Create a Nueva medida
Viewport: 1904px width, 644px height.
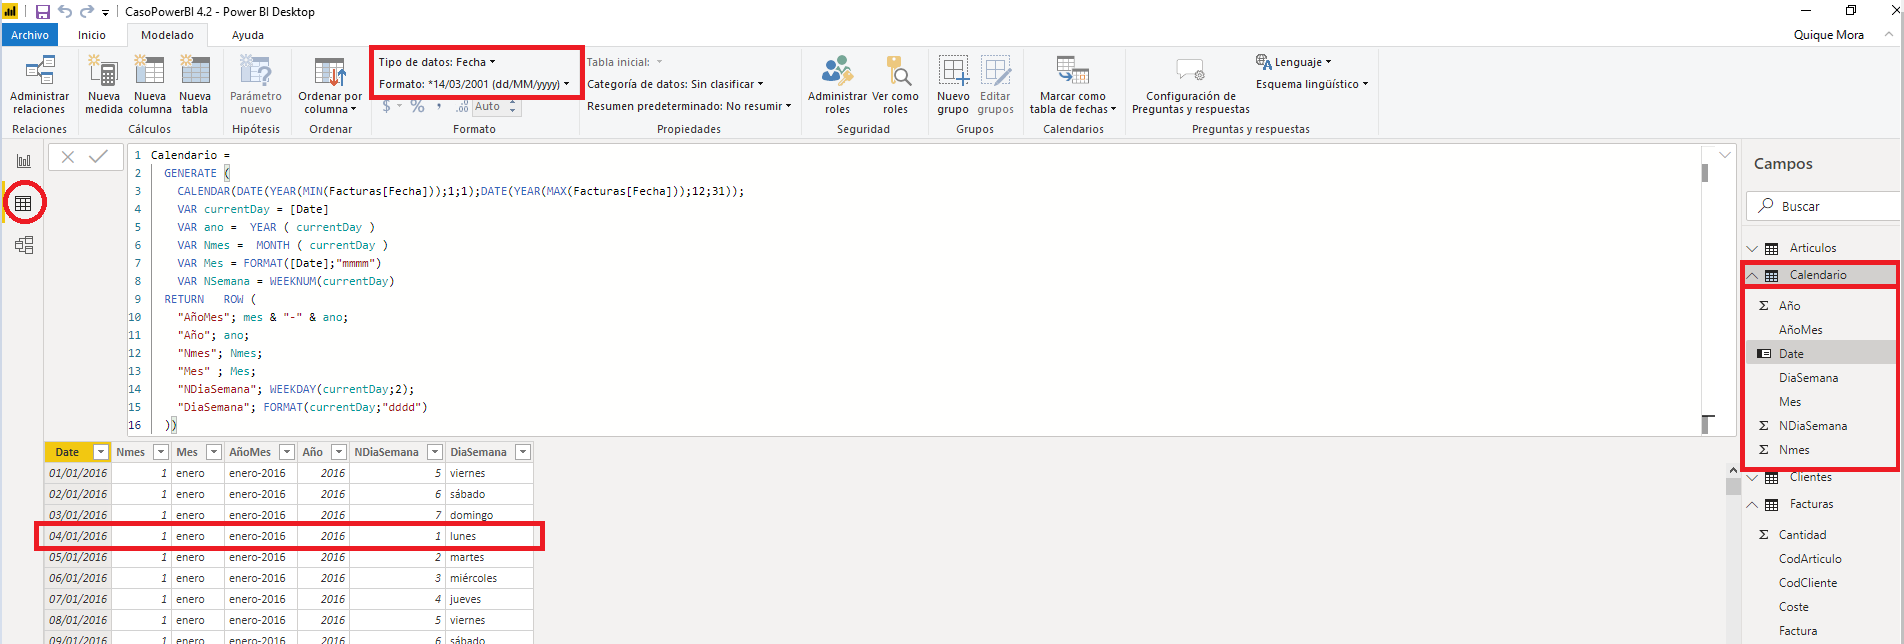104,86
